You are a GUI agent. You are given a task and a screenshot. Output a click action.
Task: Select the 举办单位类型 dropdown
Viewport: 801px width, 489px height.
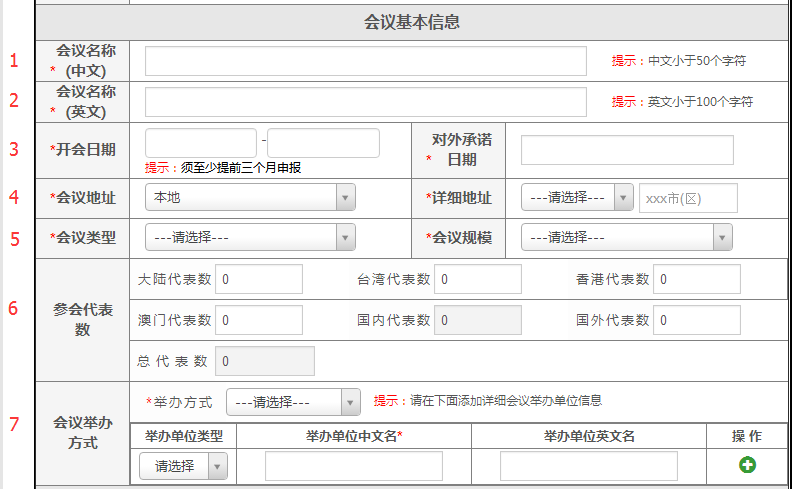pyautogui.click(x=184, y=466)
